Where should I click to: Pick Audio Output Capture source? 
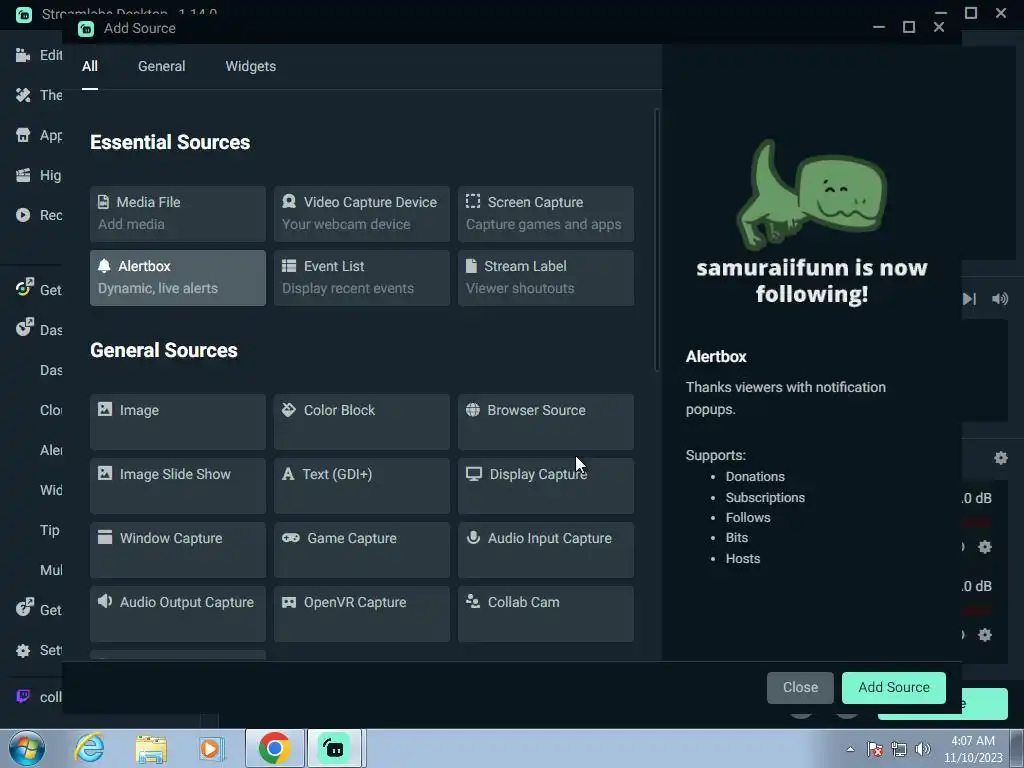point(178,614)
